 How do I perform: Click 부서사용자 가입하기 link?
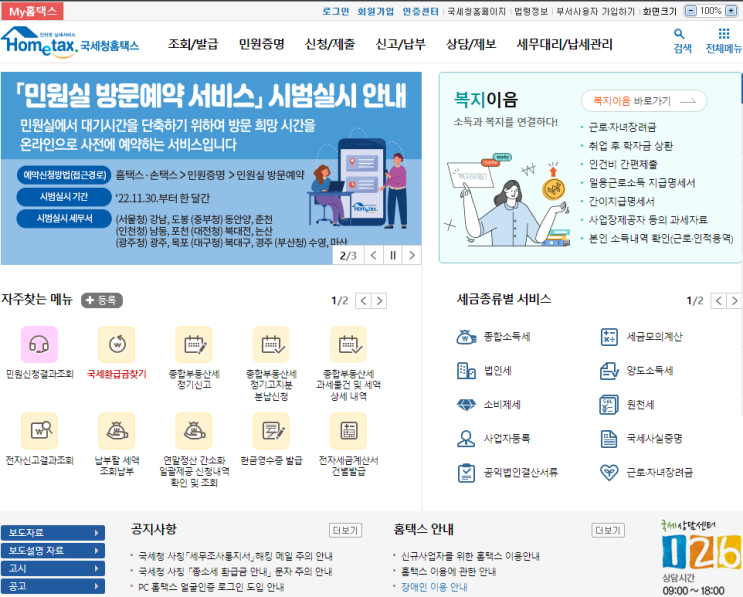coord(595,11)
